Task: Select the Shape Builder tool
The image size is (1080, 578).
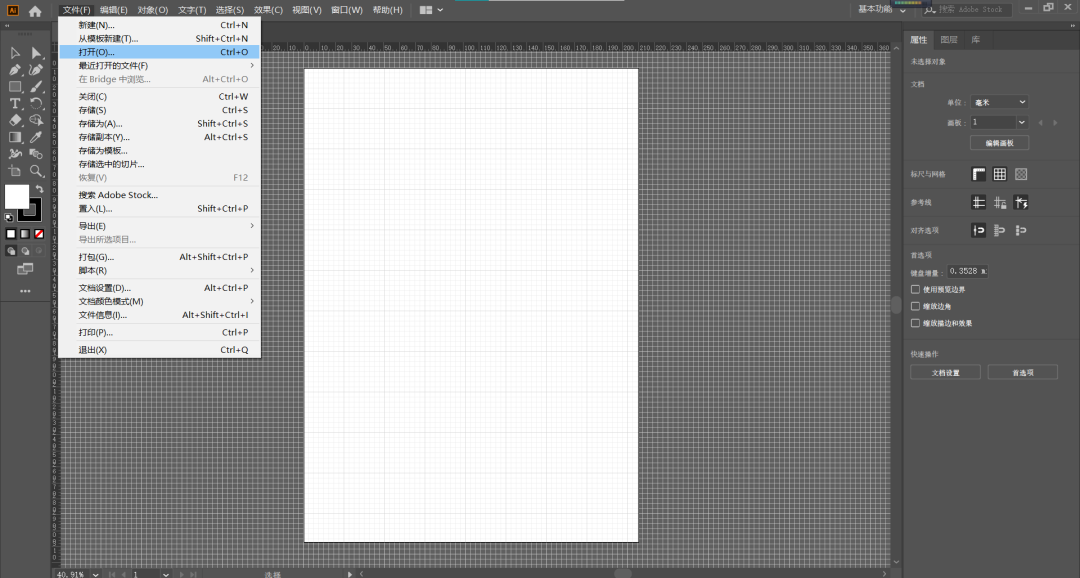Action: pyautogui.click(x=36, y=120)
